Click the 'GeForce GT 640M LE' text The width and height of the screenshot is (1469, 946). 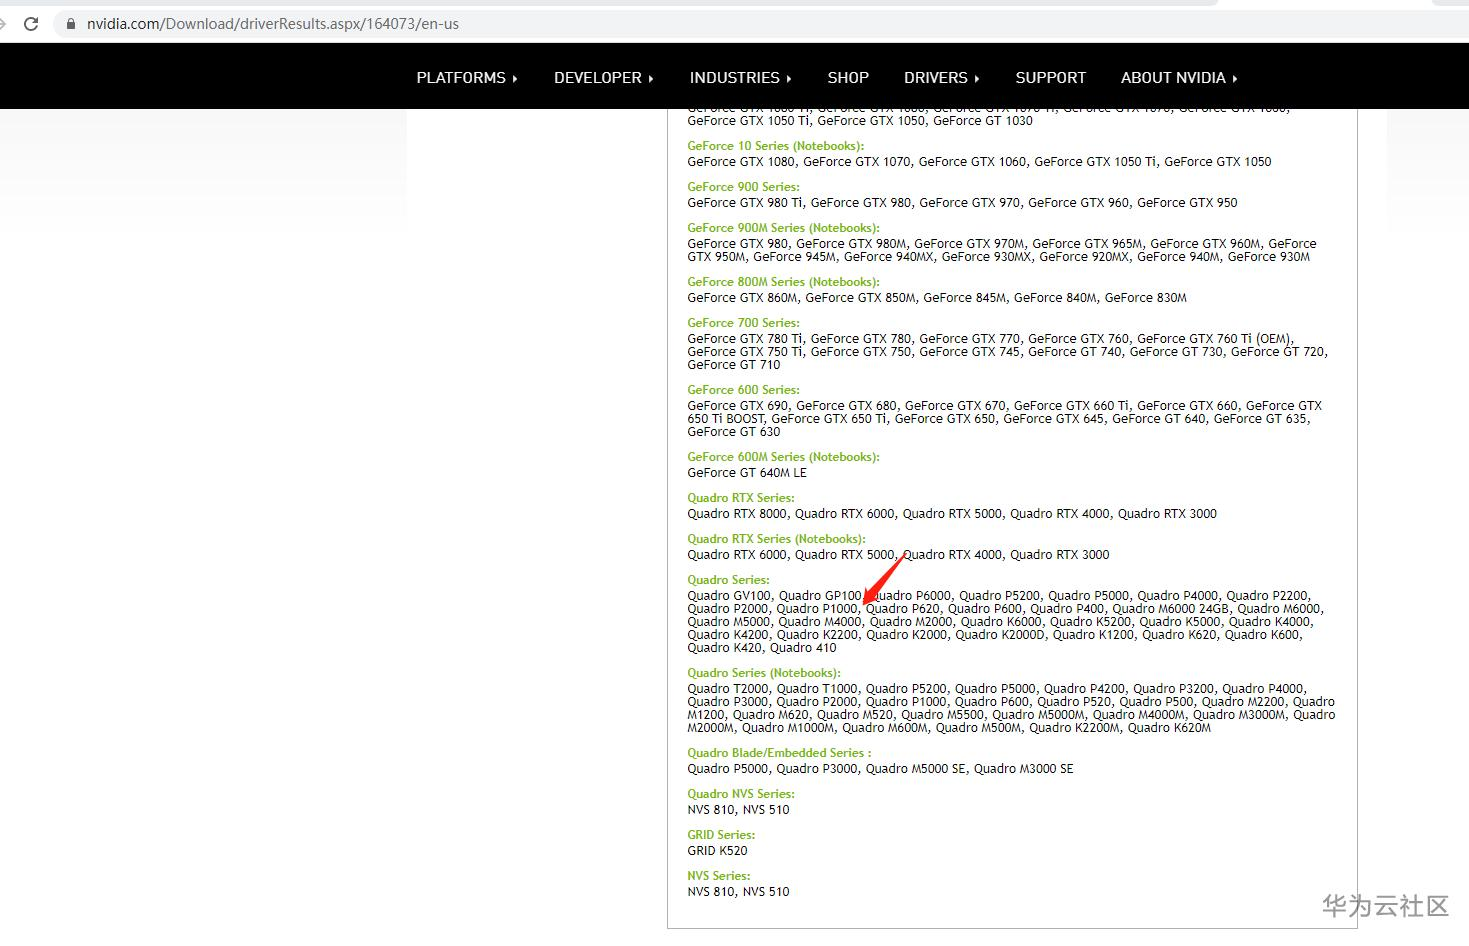pyautogui.click(x=747, y=473)
